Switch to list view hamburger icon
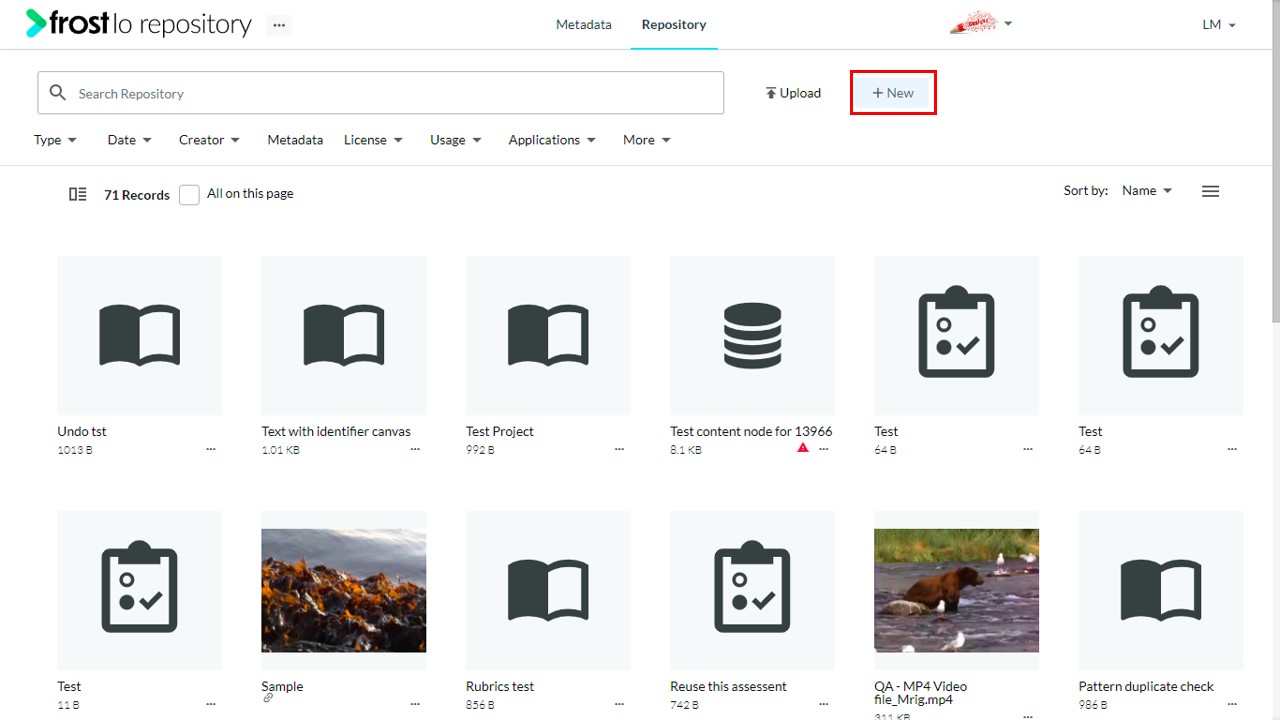Screen dimensions: 1280x720 coord(1210,191)
